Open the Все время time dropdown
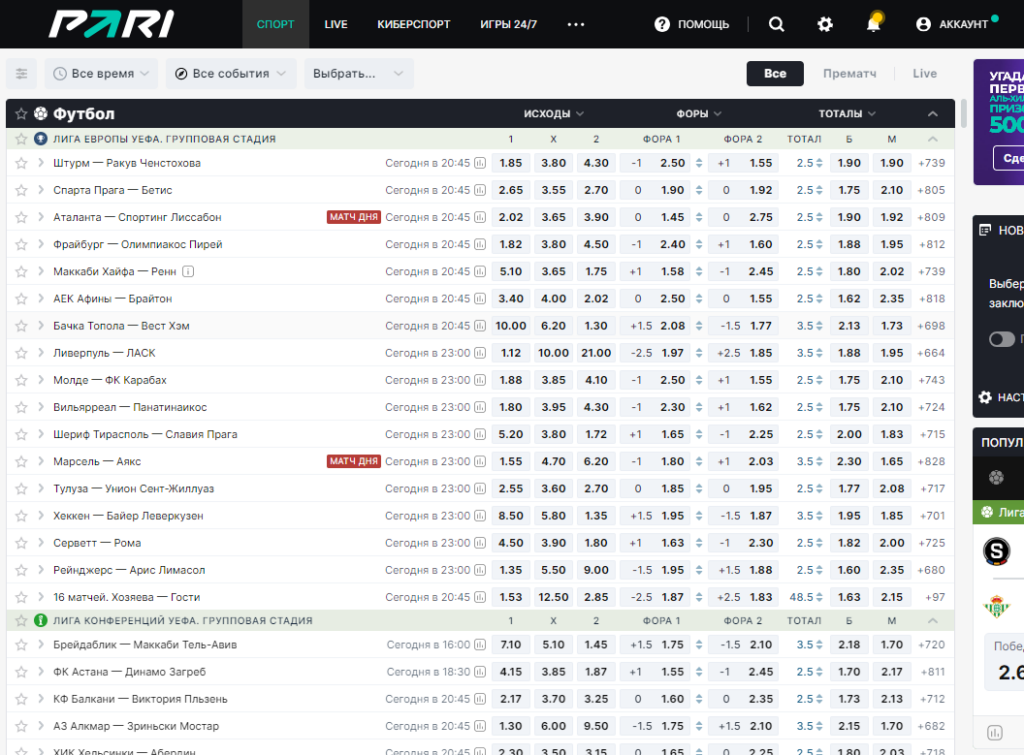This screenshot has height=755, width=1024. [101, 74]
